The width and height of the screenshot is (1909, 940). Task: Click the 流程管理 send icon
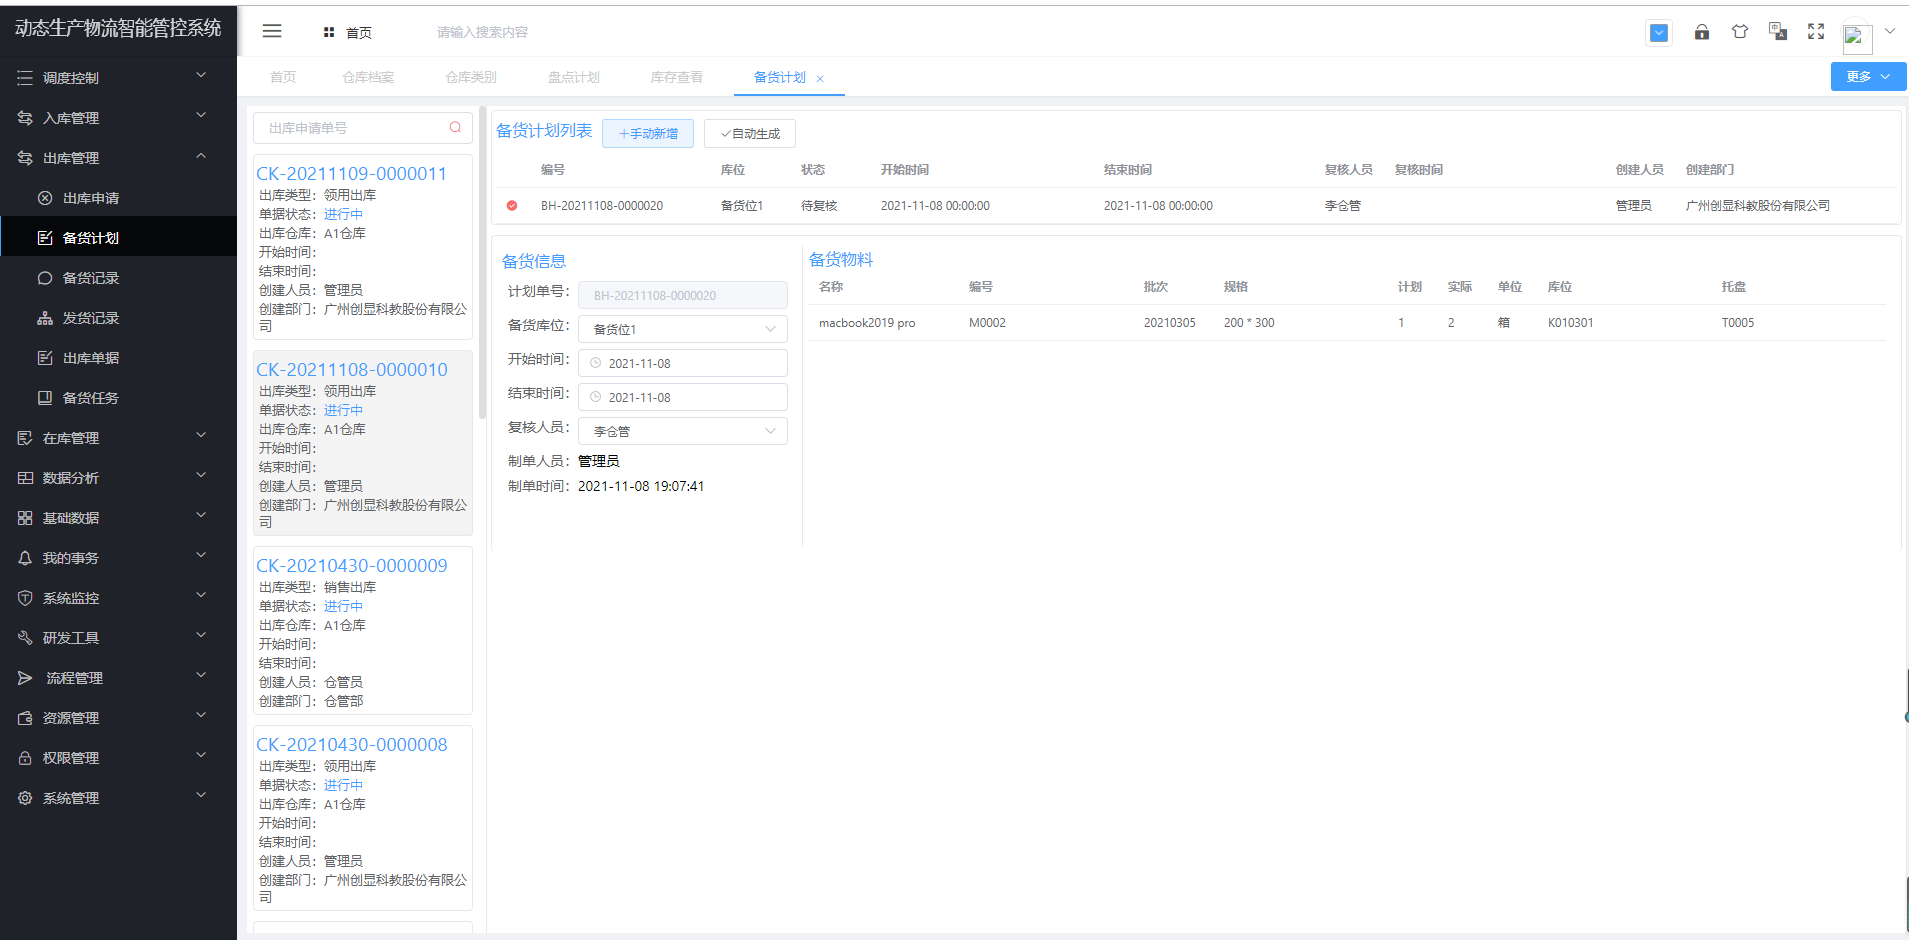25,678
